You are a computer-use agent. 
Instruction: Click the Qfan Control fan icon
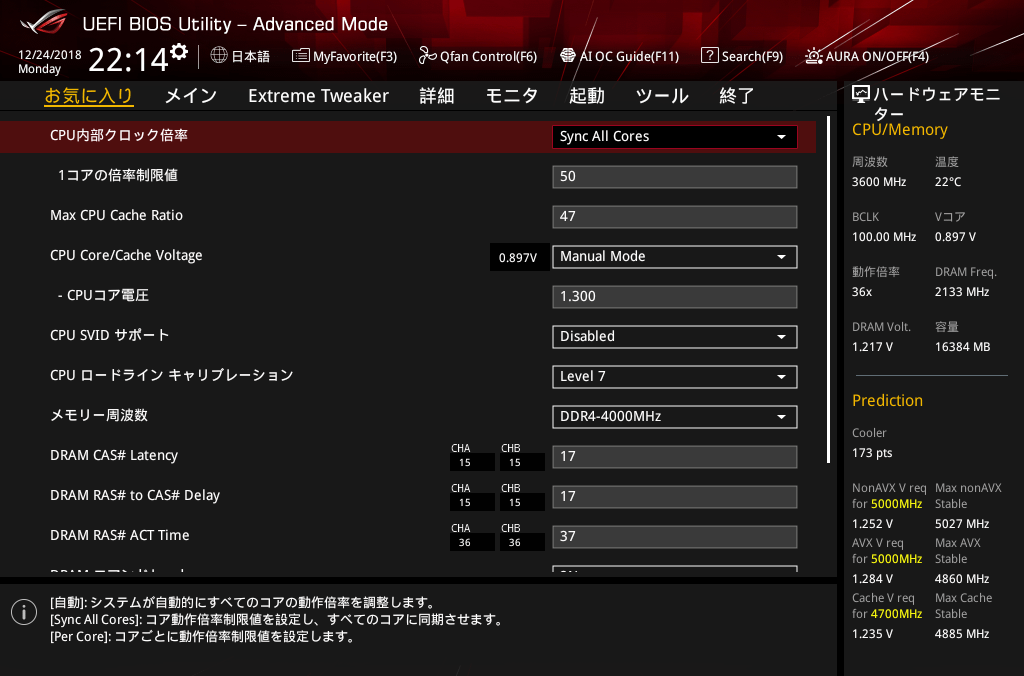click(427, 56)
